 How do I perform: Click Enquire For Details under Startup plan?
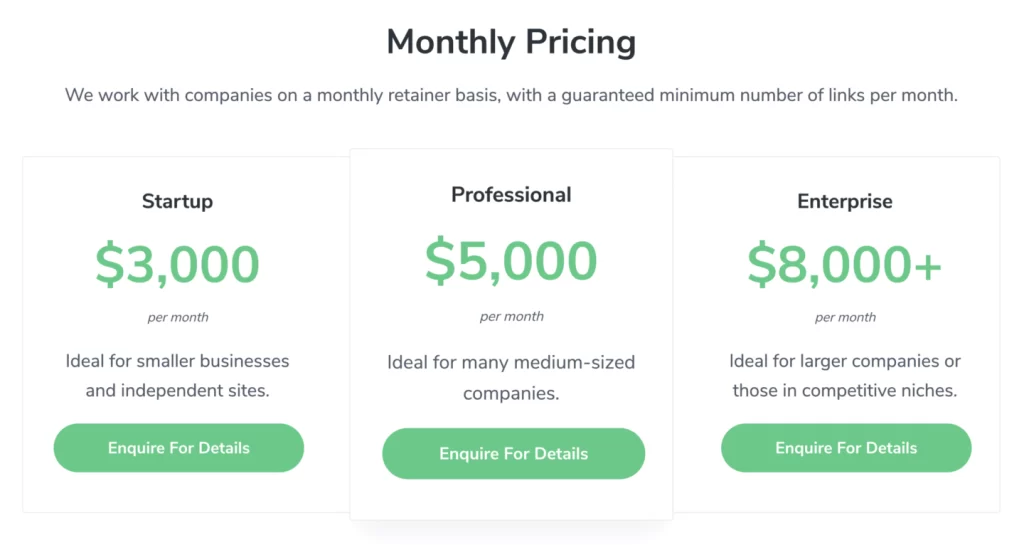pos(178,448)
